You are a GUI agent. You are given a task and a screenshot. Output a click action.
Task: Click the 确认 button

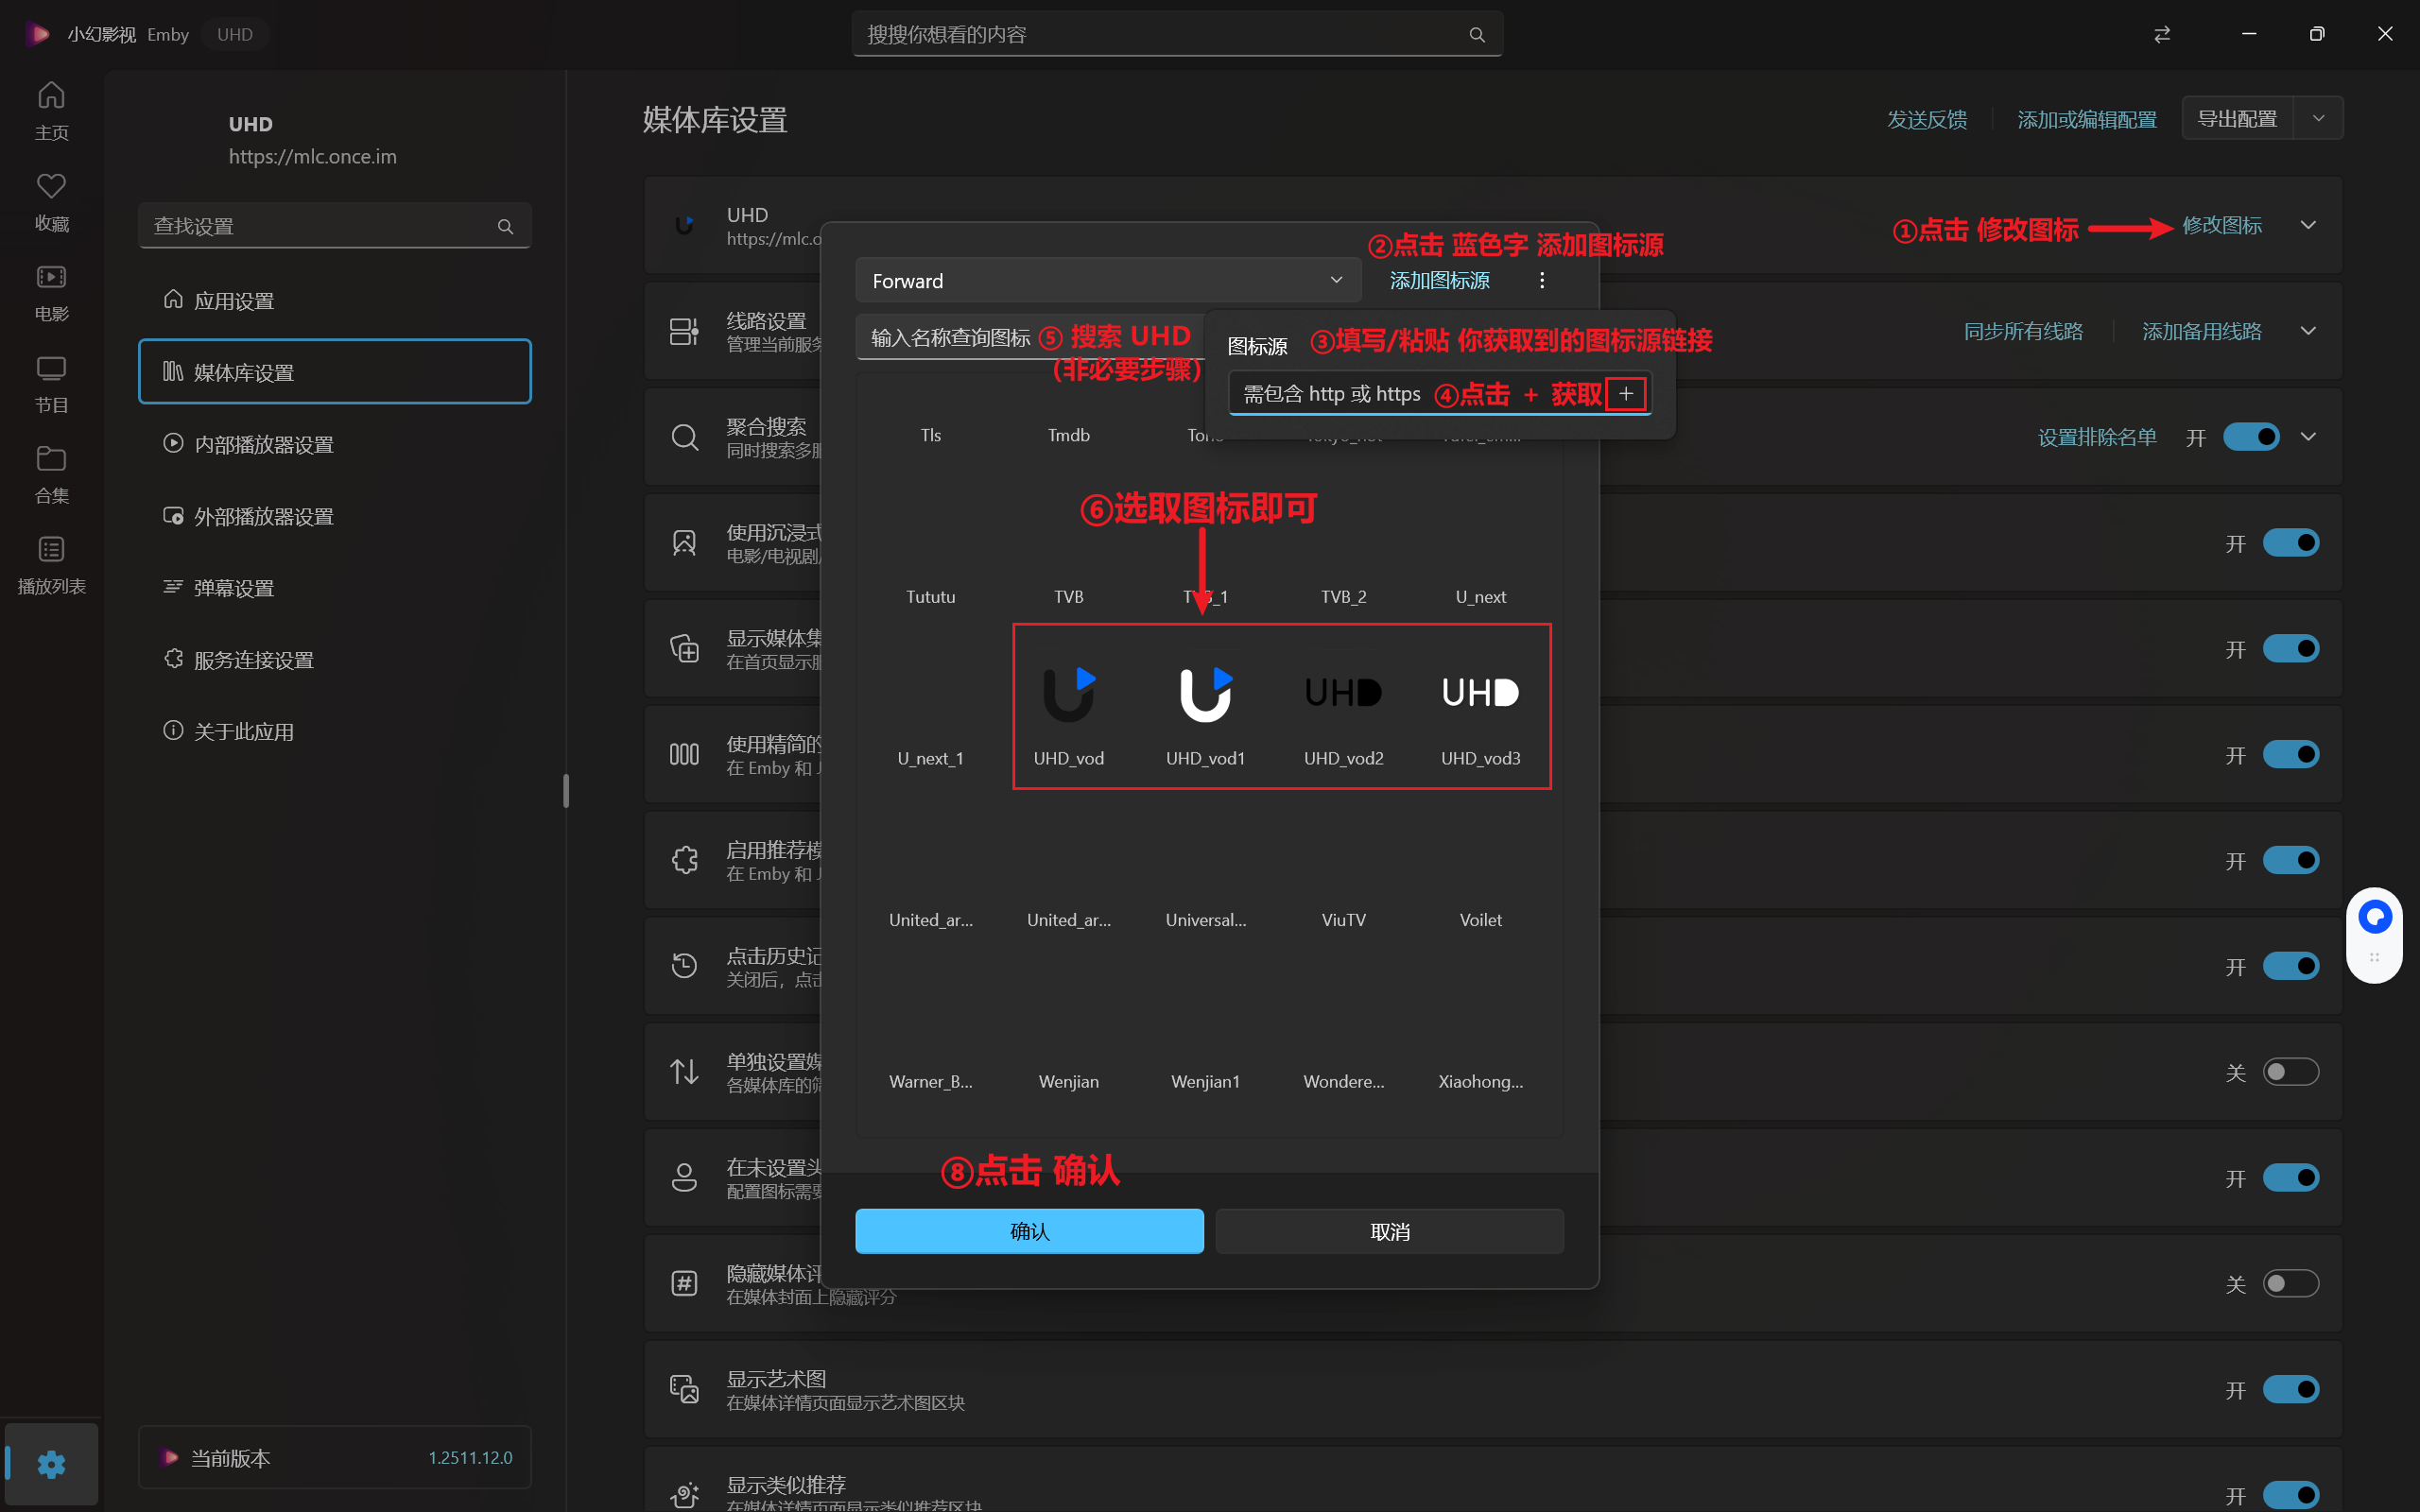point(1029,1231)
